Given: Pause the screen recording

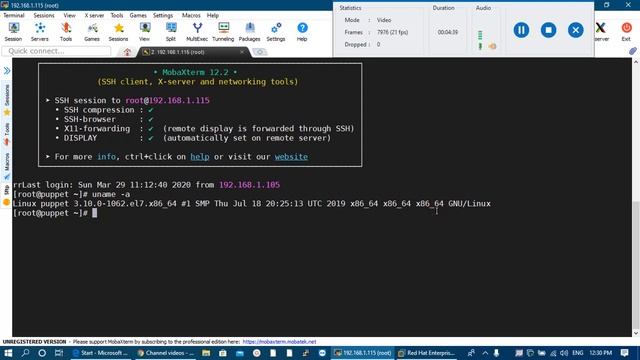Looking at the screenshot, I should [x=521, y=30].
